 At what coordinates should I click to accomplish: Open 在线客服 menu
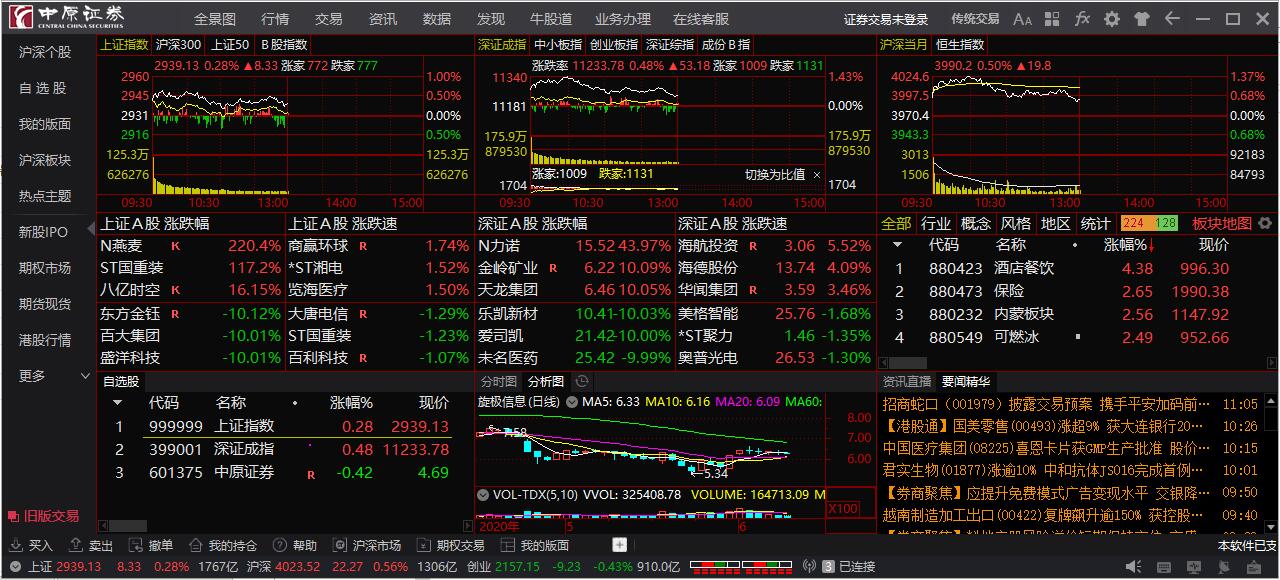(x=701, y=19)
